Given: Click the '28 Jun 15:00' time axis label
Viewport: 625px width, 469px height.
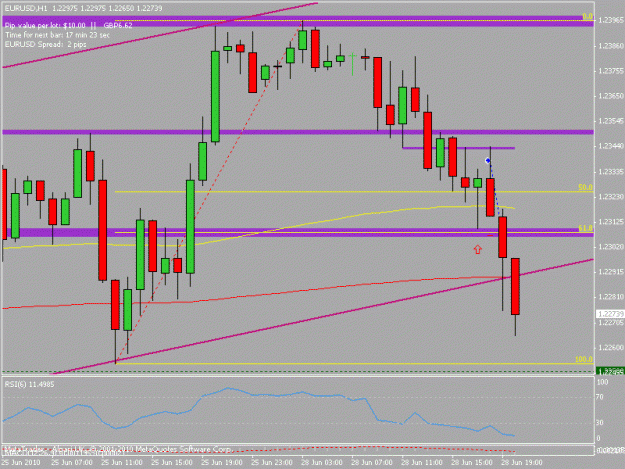Looking at the screenshot, I should [x=472, y=463].
